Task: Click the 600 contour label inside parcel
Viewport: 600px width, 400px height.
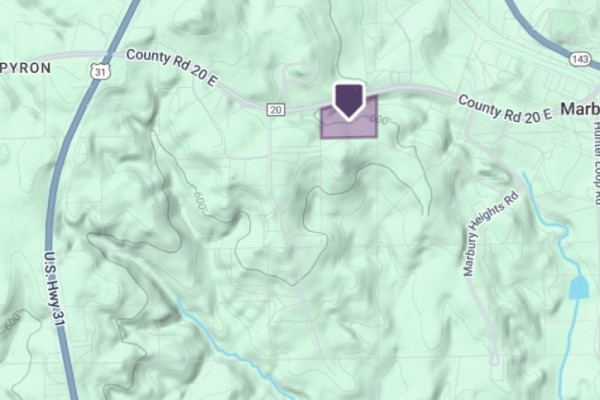Action: pos(379,120)
